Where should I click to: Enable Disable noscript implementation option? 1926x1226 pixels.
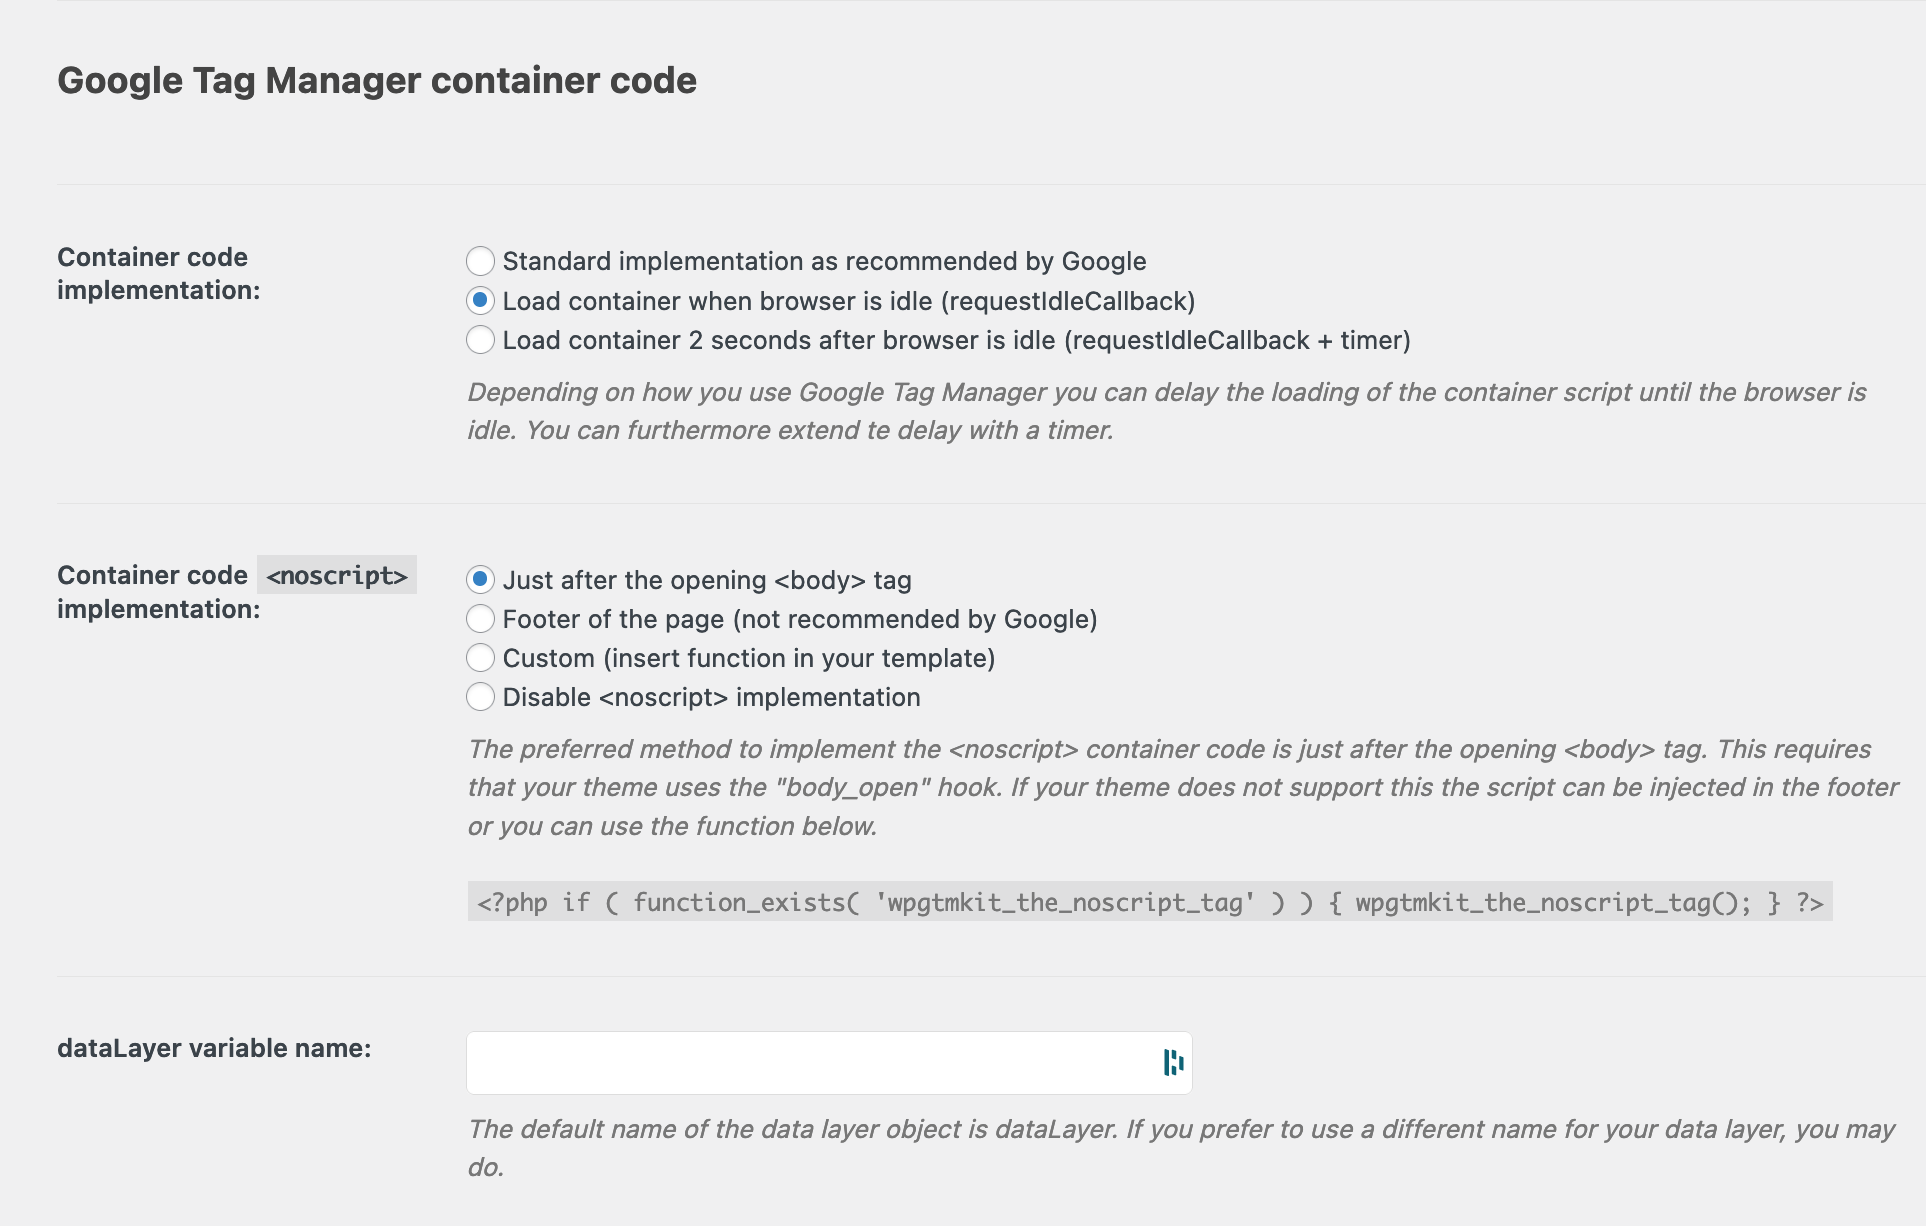[x=481, y=697]
